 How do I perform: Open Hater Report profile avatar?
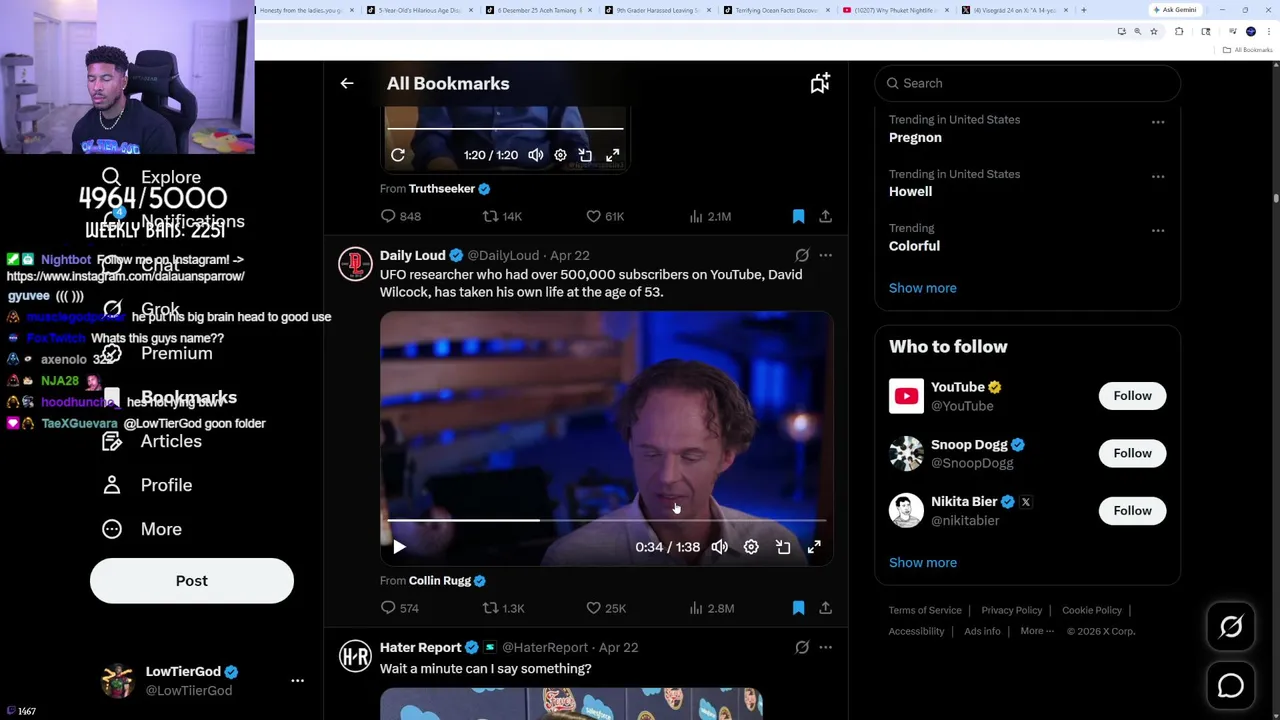tap(355, 656)
